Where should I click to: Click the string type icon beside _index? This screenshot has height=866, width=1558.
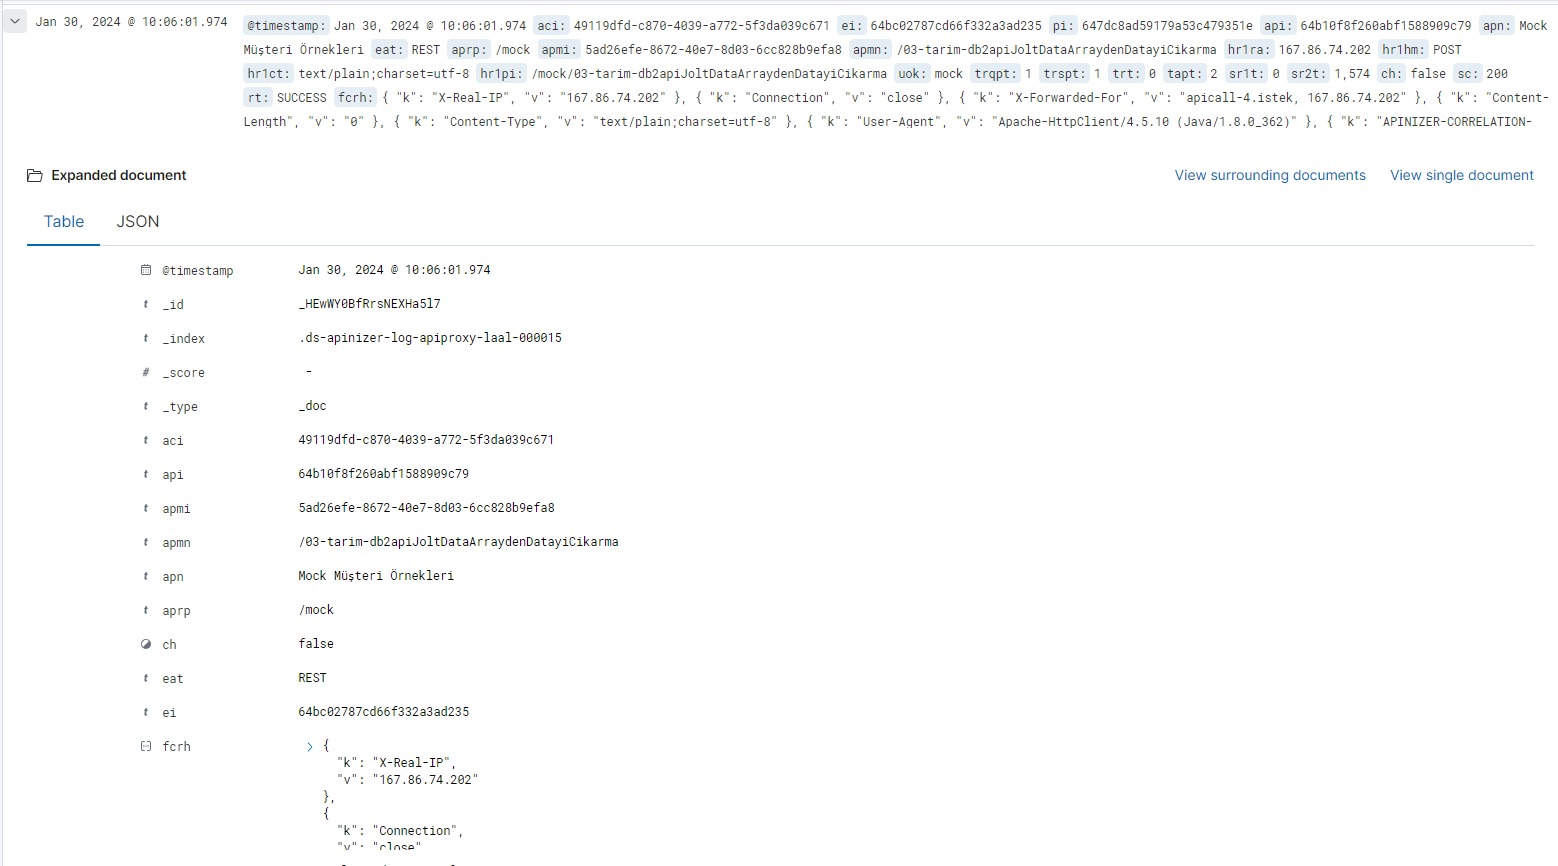pos(146,338)
